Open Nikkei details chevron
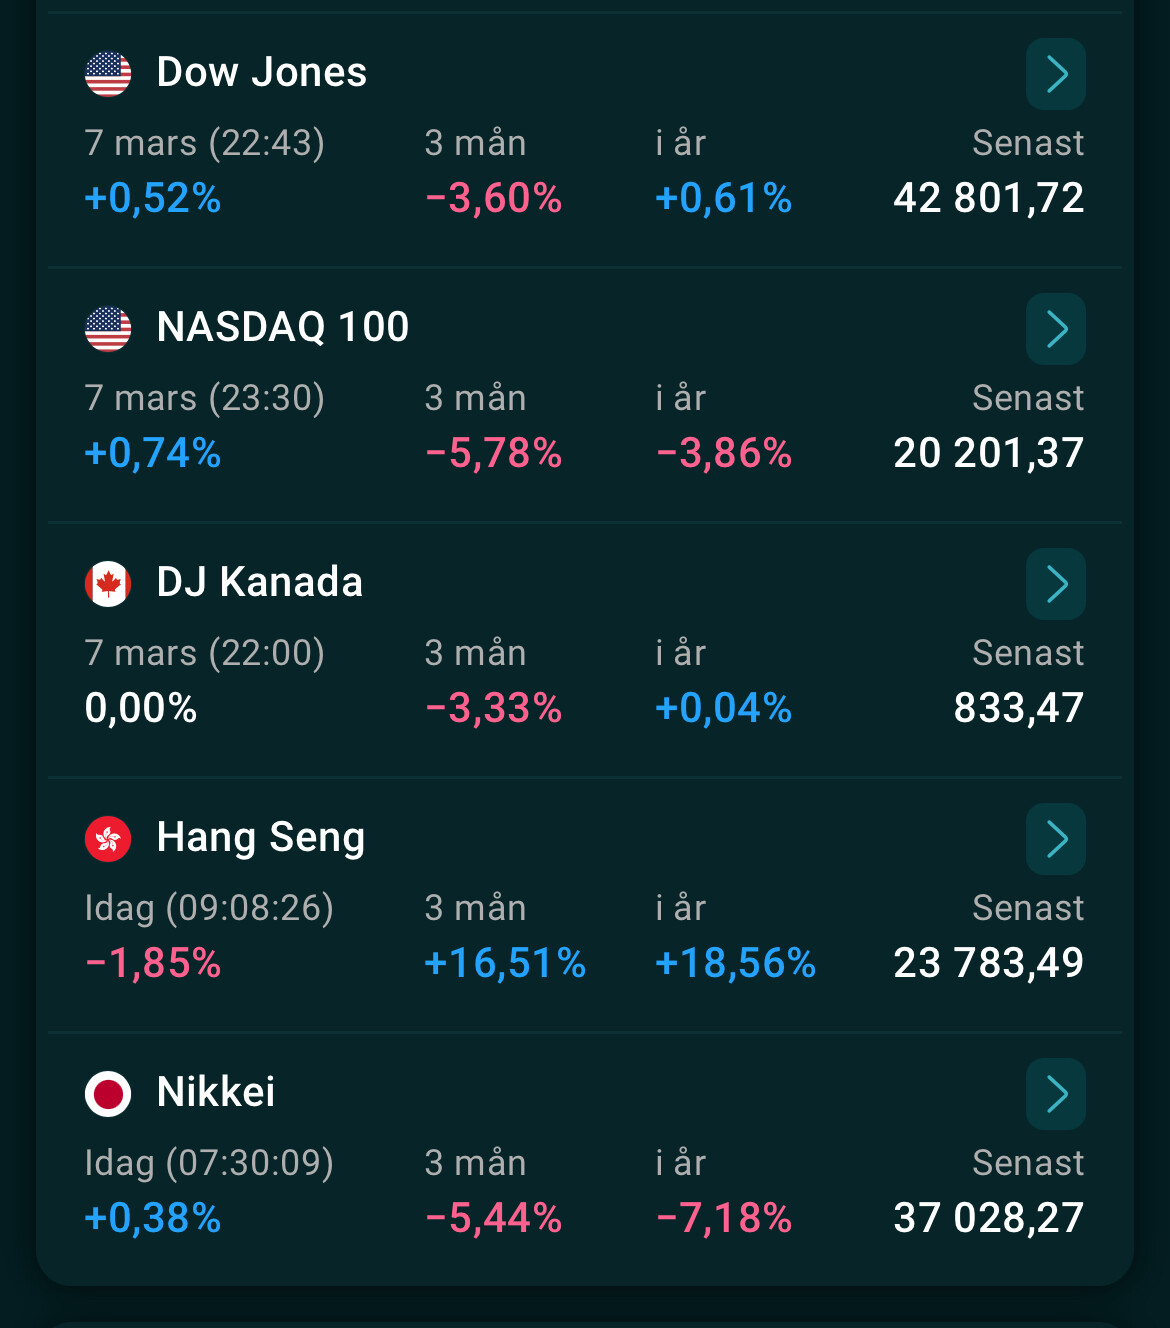Viewport: 1170px width, 1328px height. [1056, 1094]
